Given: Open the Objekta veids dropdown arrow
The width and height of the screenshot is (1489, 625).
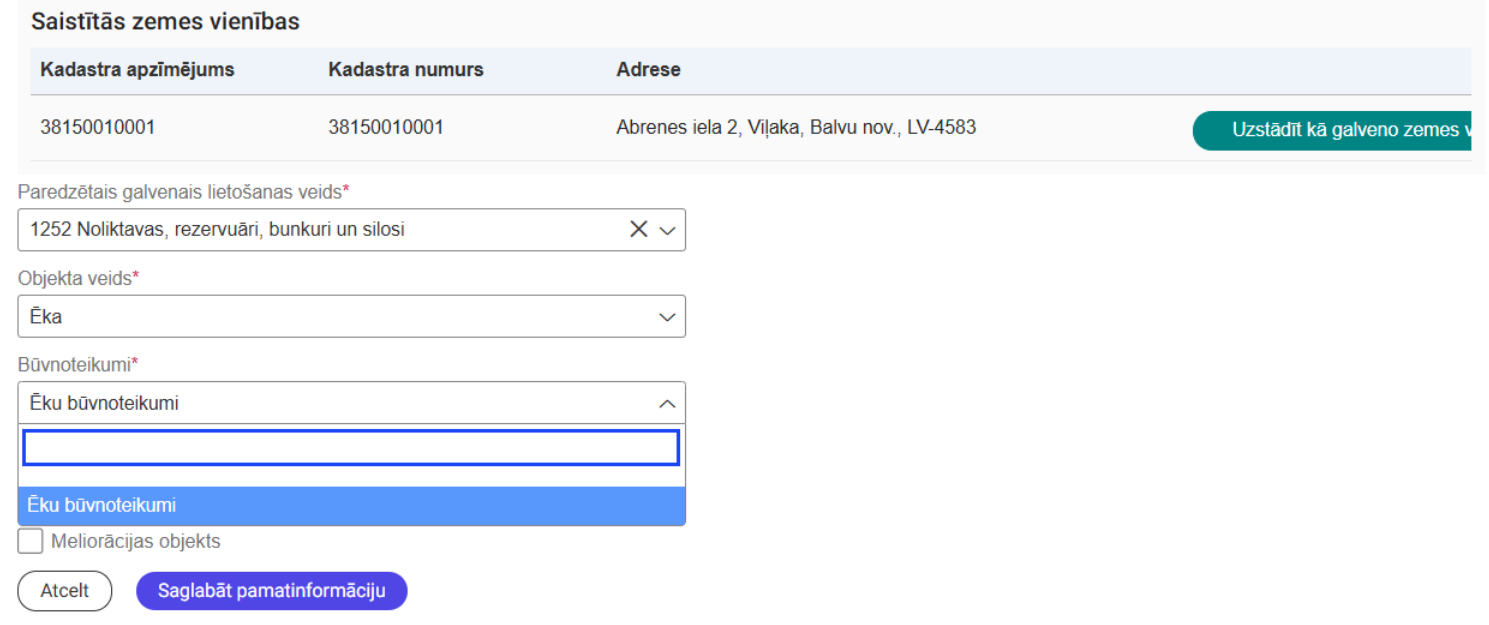Looking at the screenshot, I should 667,317.
